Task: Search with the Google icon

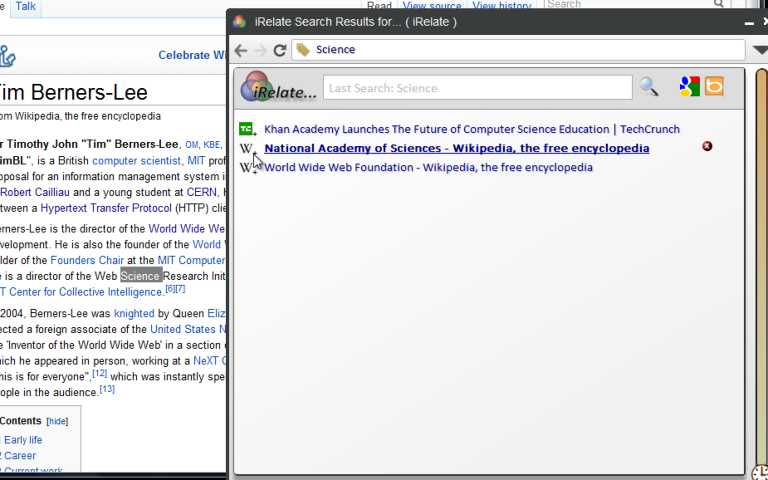Action: pyautogui.click(x=690, y=87)
